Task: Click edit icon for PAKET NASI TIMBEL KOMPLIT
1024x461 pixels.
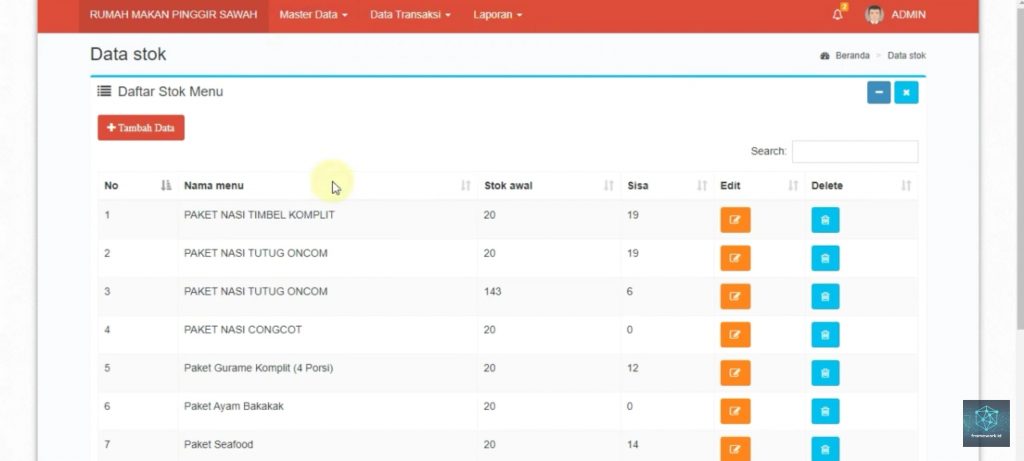Action: click(x=735, y=220)
